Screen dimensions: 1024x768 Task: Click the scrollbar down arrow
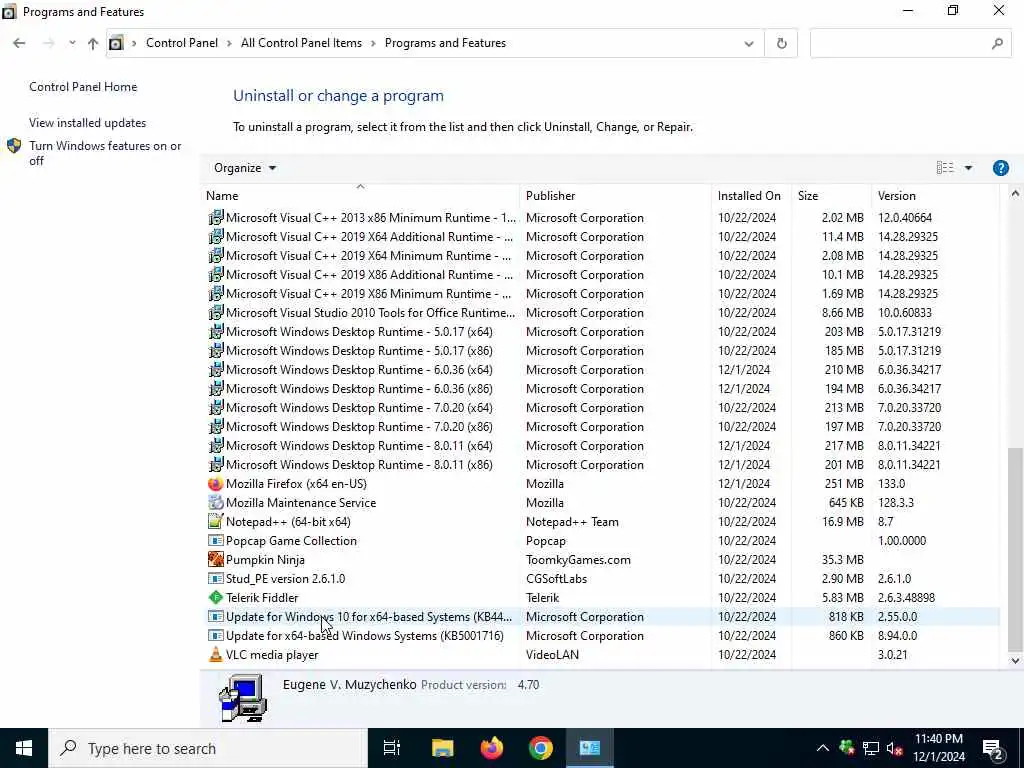(x=1015, y=660)
